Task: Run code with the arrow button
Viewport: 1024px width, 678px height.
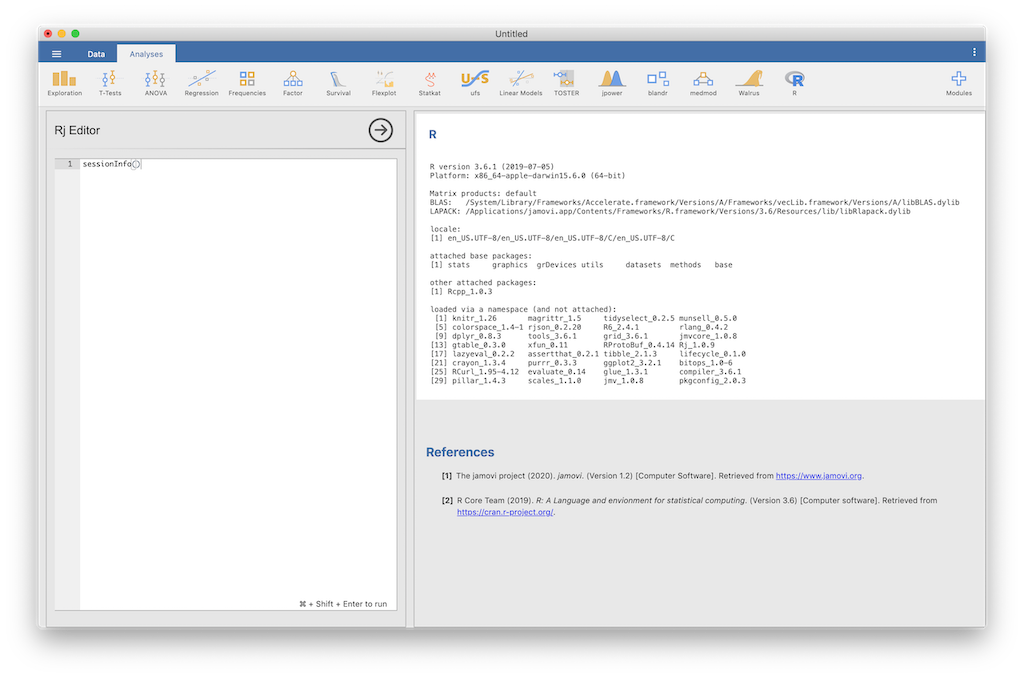Action: (x=381, y=130)
